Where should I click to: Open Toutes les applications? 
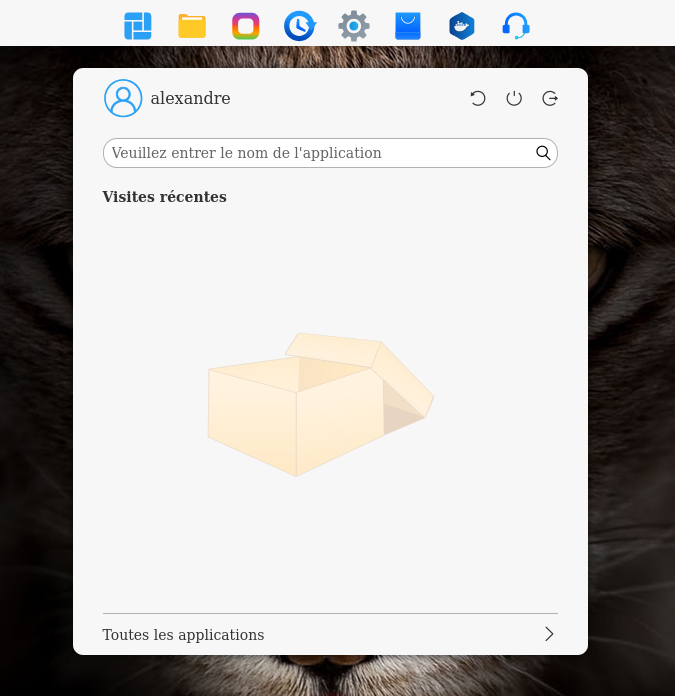[184, 635]
